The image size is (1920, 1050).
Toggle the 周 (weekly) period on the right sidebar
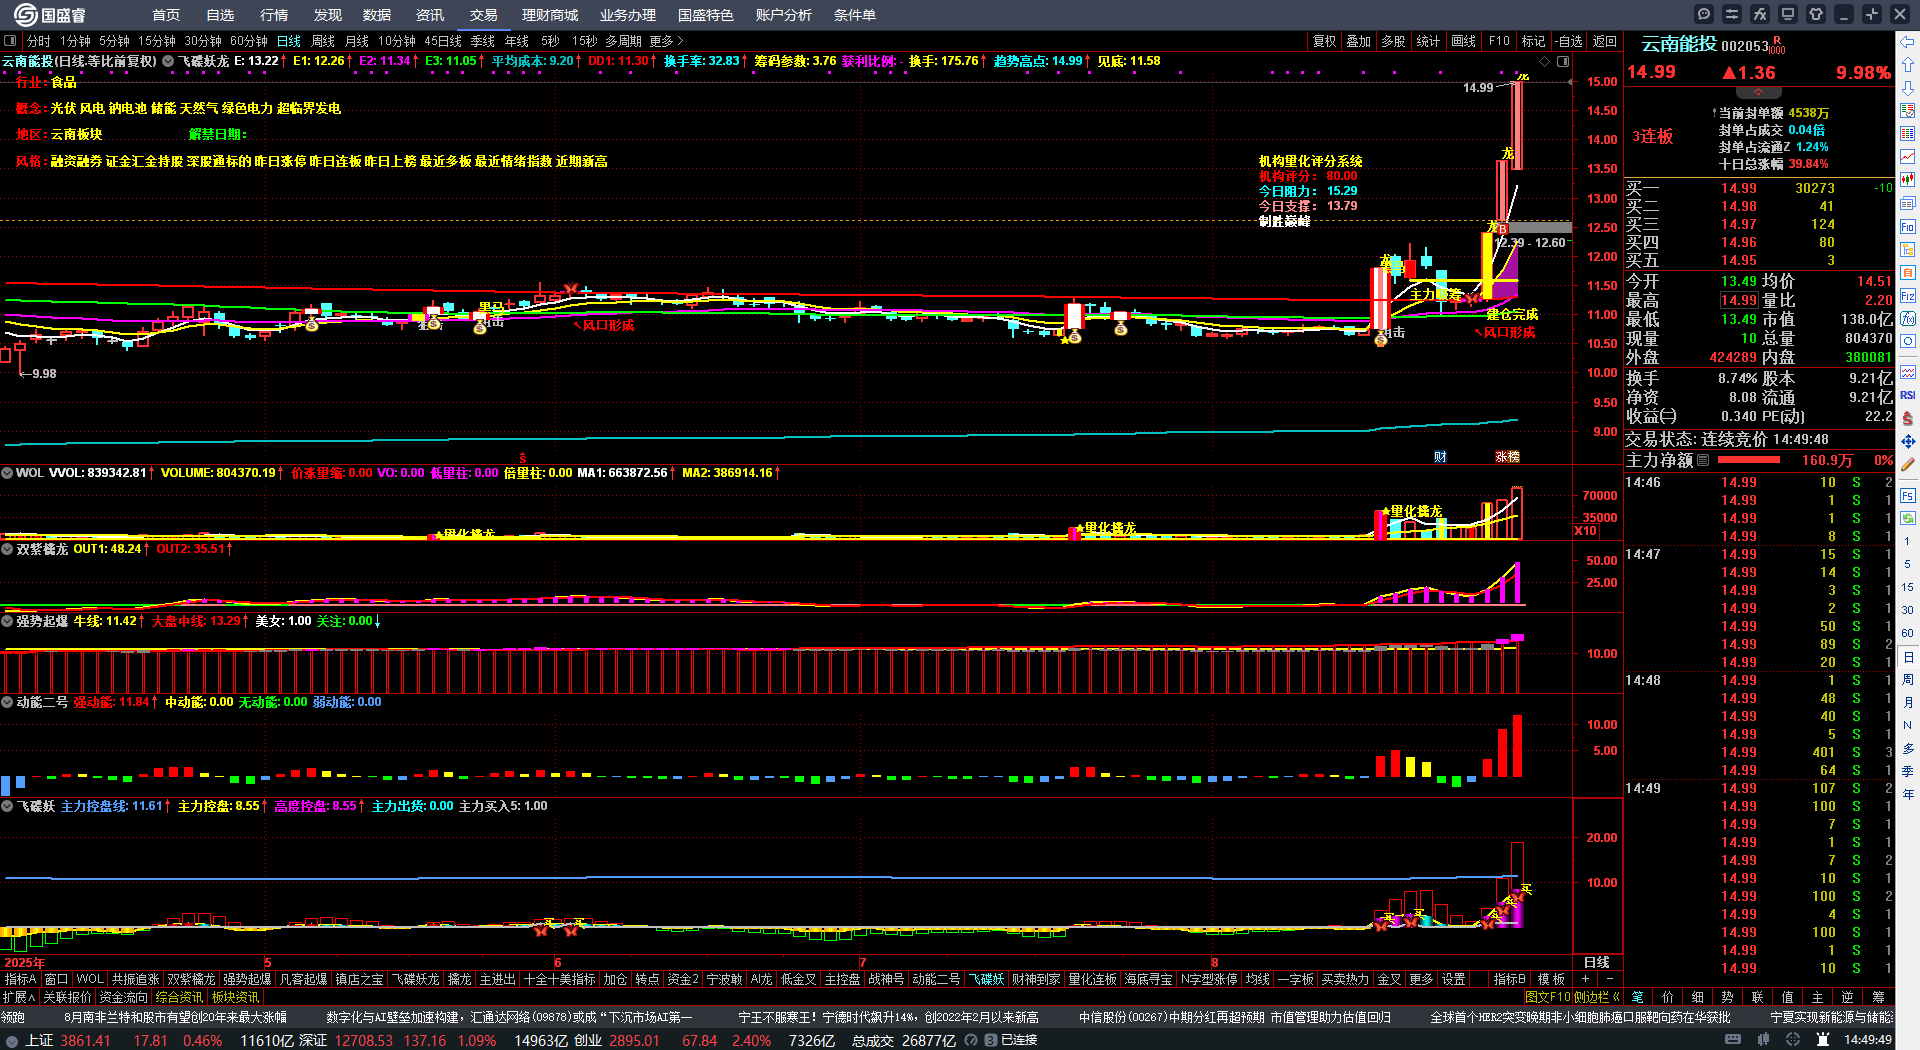coord(1908,680)
